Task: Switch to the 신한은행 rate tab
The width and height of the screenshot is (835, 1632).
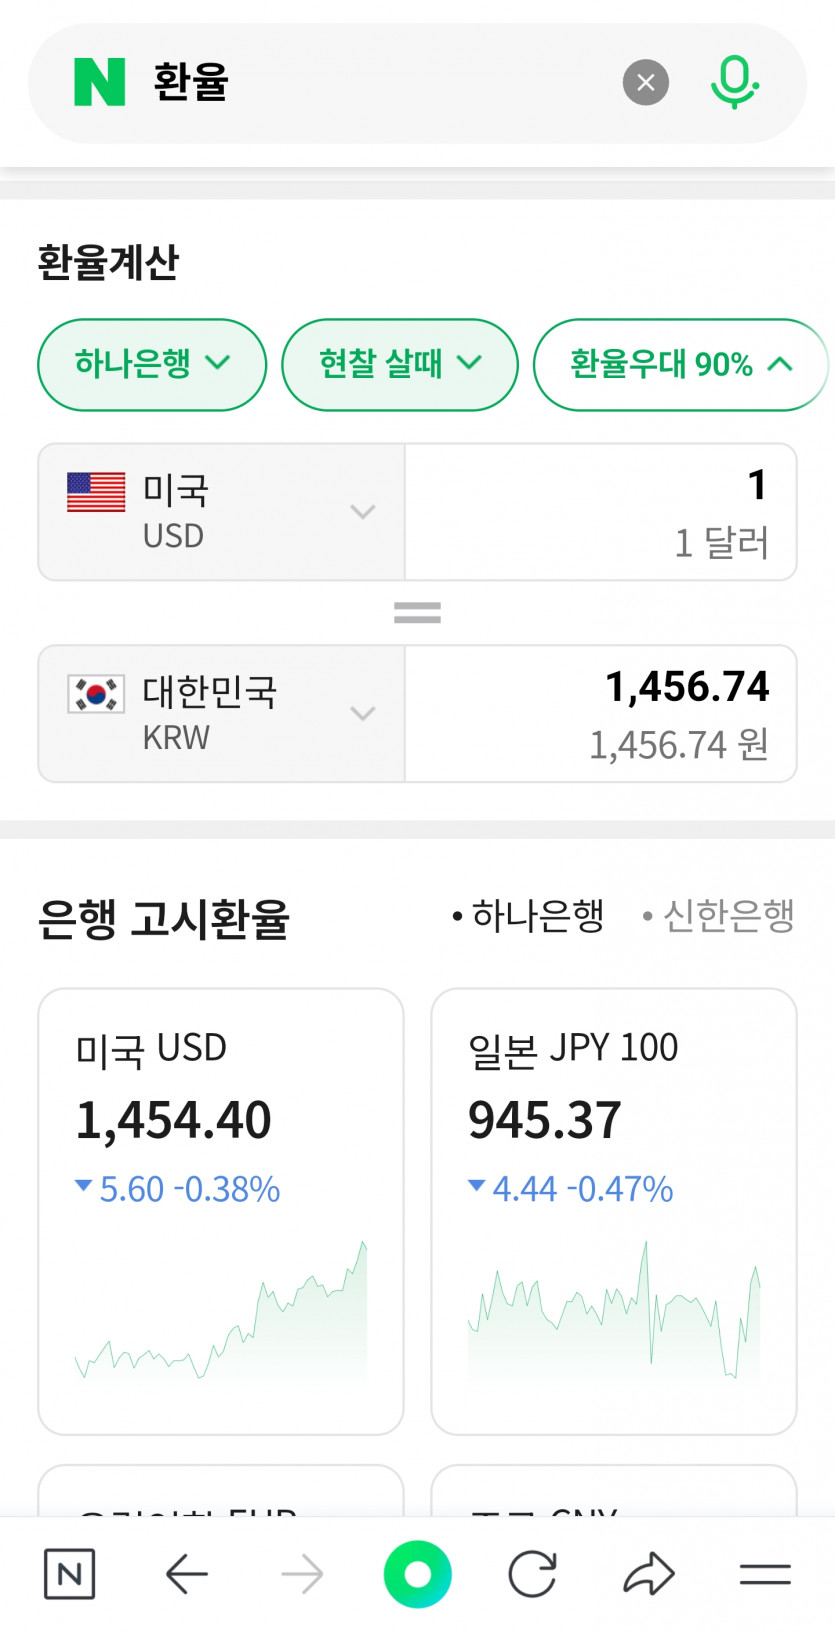Action: (720, 915)
